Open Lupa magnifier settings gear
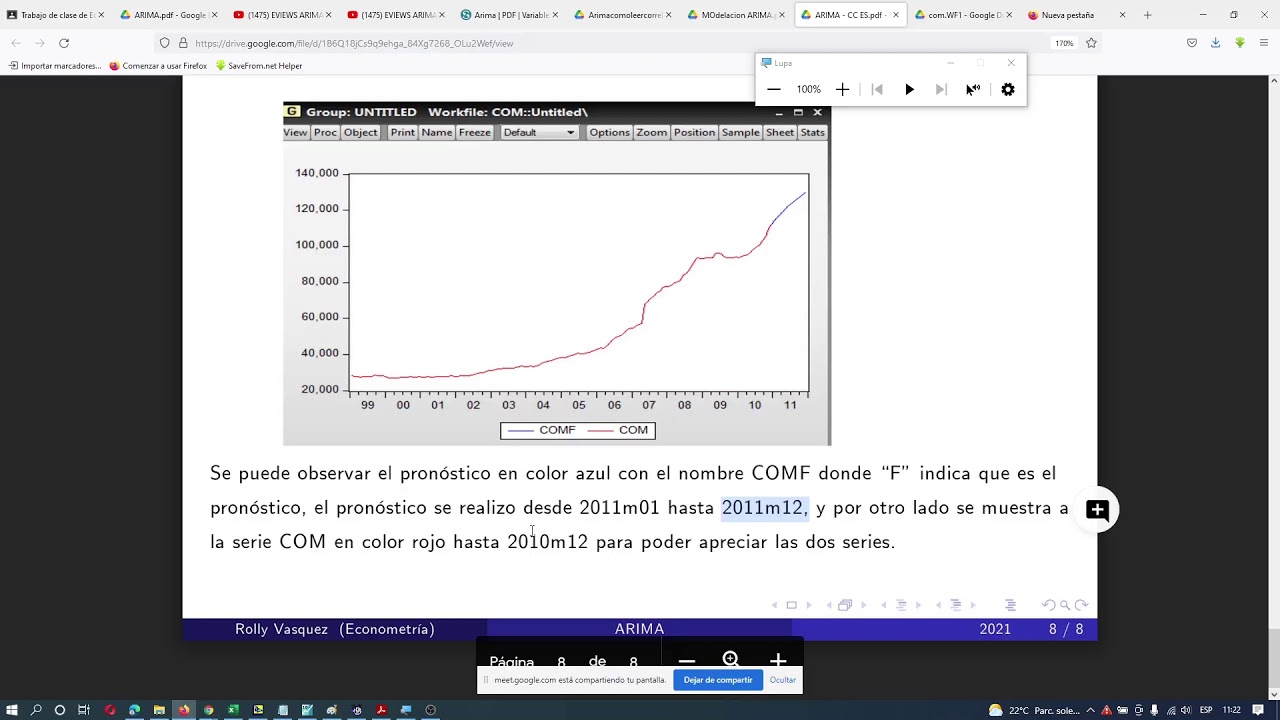The height and width of the screenshot is (720, 1280). (x=1008, y=90)
